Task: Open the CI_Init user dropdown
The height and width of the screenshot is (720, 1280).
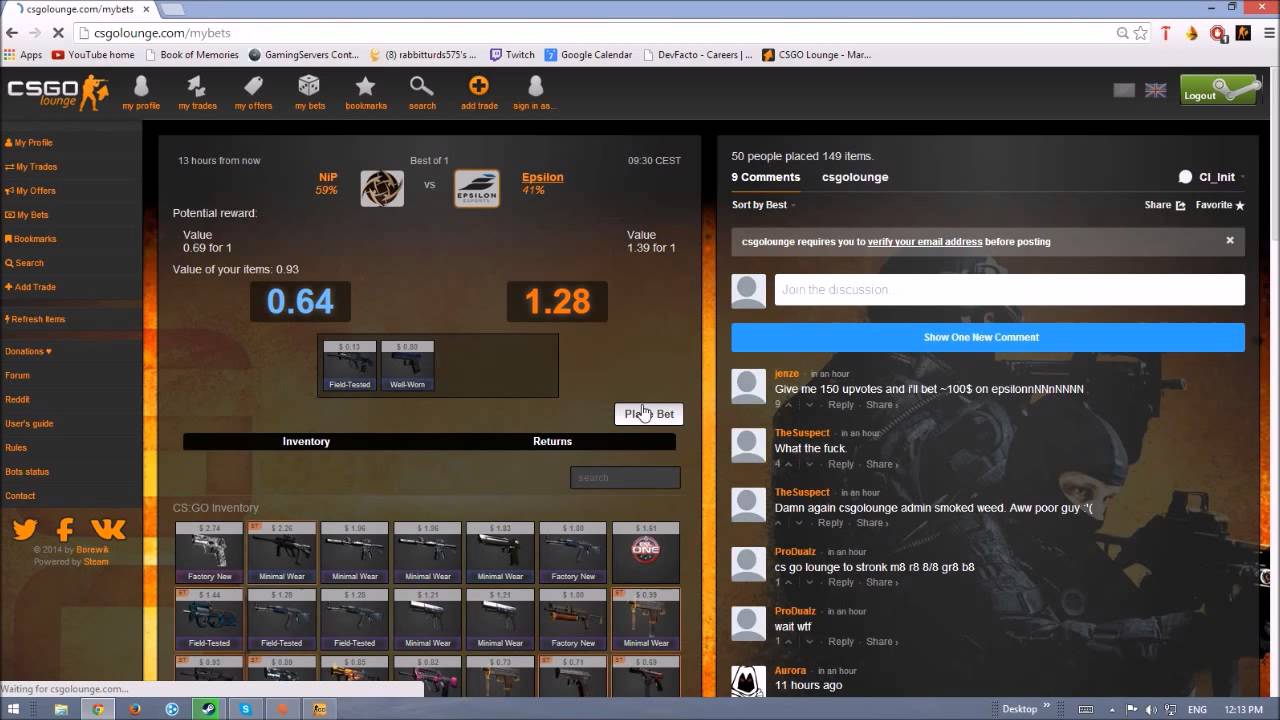Action: click(1212, 177)
